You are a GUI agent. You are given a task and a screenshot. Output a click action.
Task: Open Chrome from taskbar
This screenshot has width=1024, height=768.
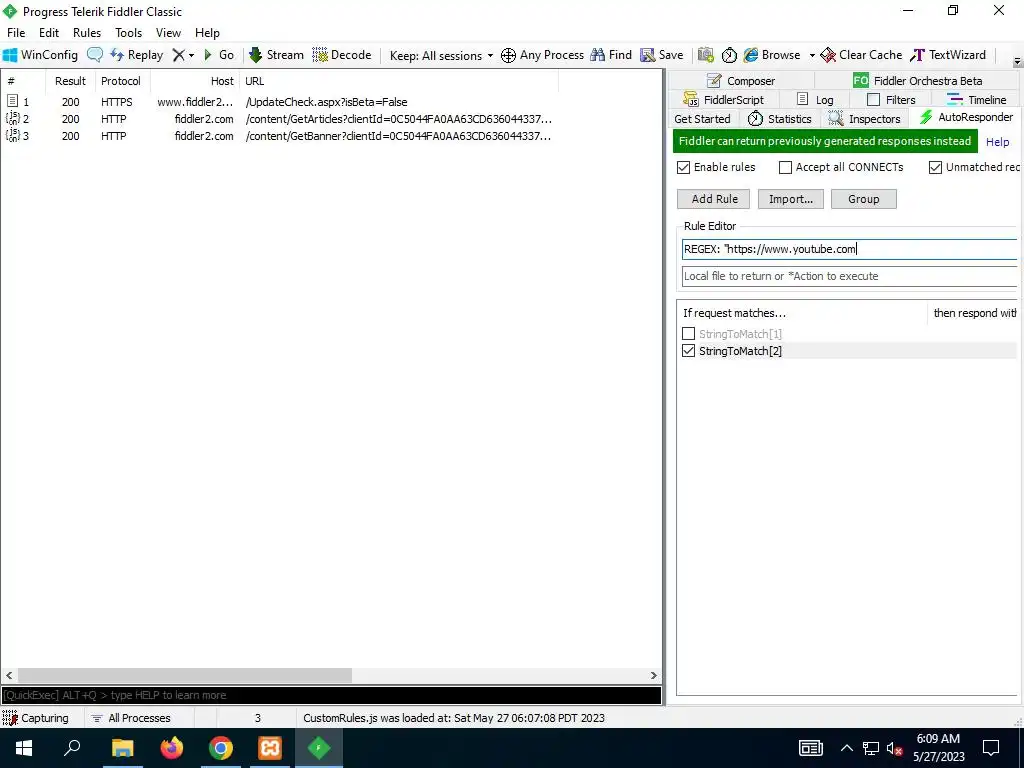click(x=221, y=748)
